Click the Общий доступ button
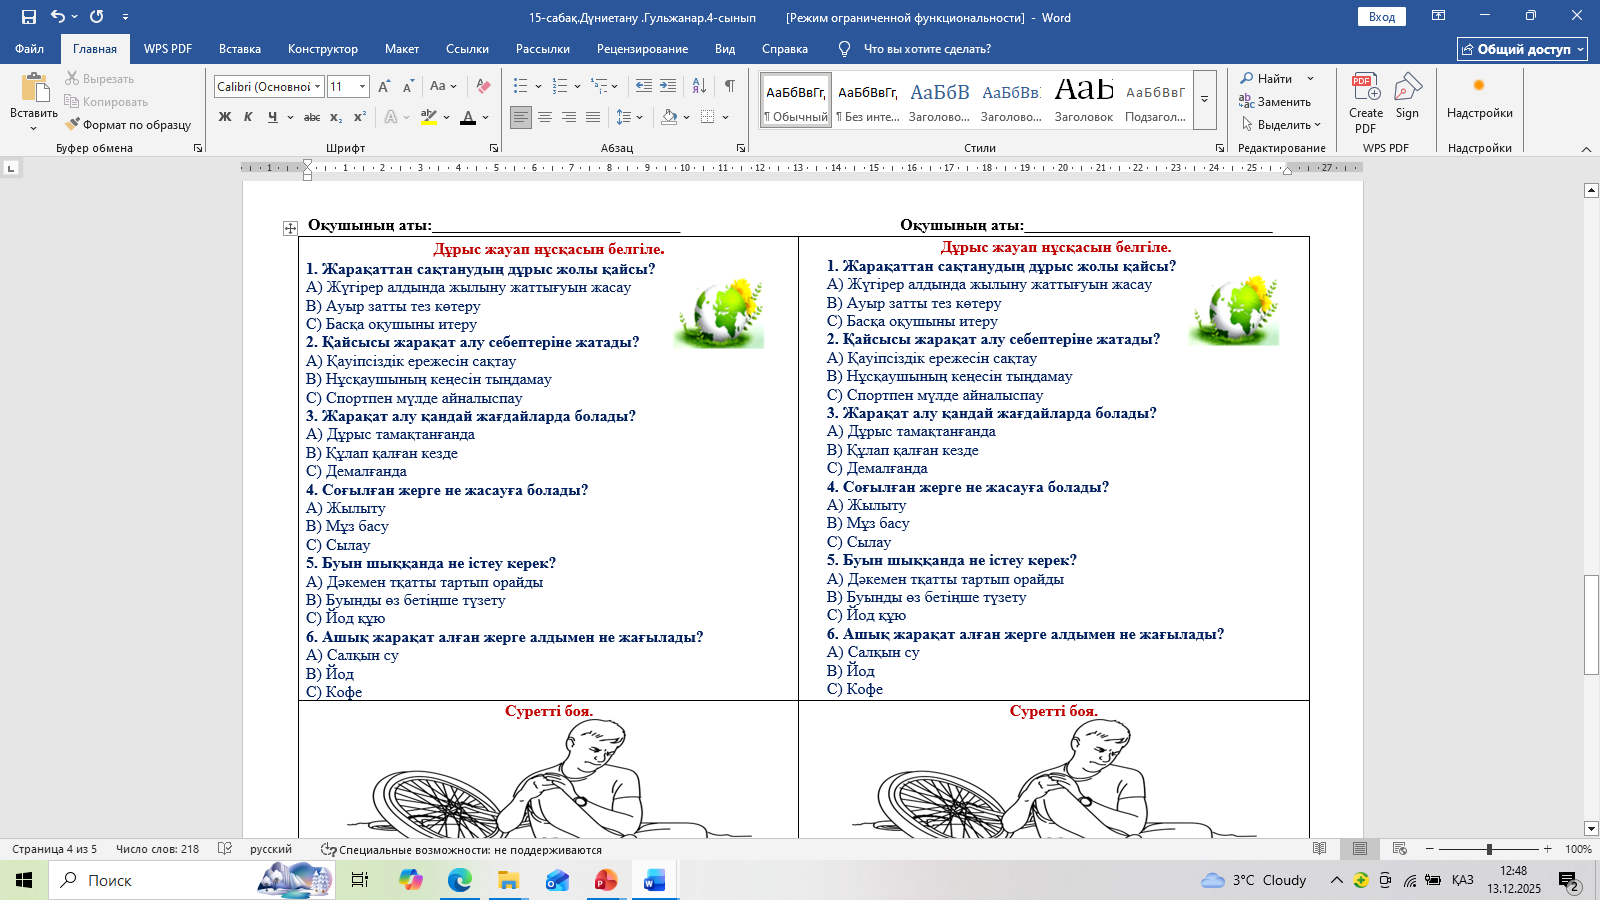This screenshot has height=900, width=1600. coord(1522,49)
